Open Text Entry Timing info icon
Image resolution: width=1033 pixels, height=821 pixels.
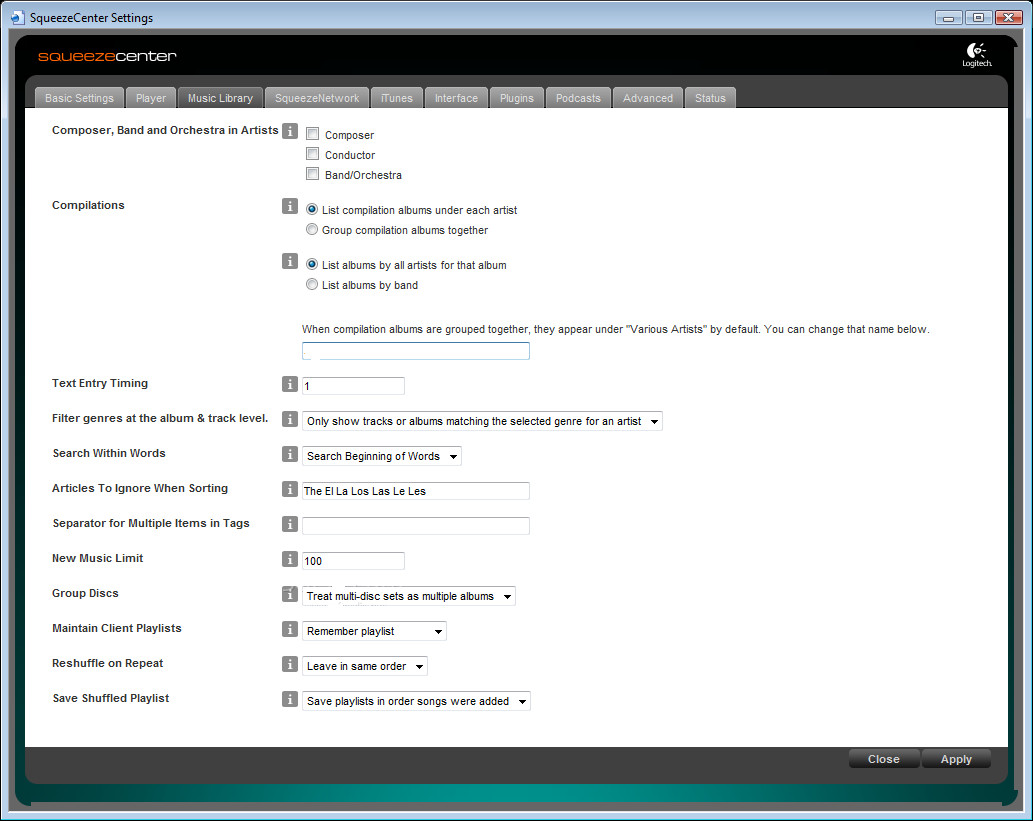[x=290, y=383]
